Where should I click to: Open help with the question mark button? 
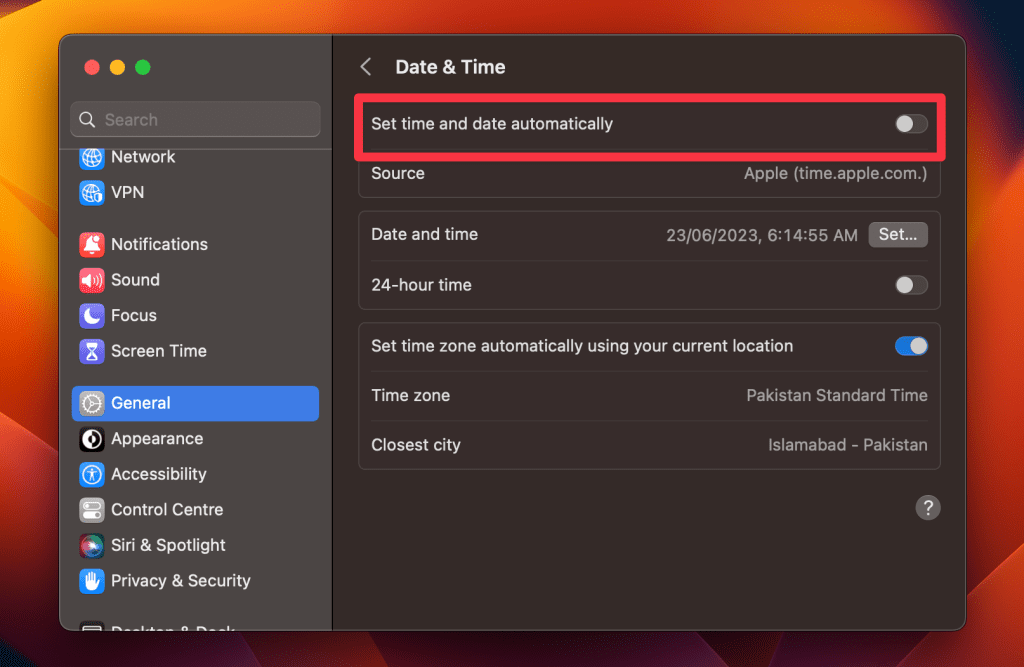[927, 507]
